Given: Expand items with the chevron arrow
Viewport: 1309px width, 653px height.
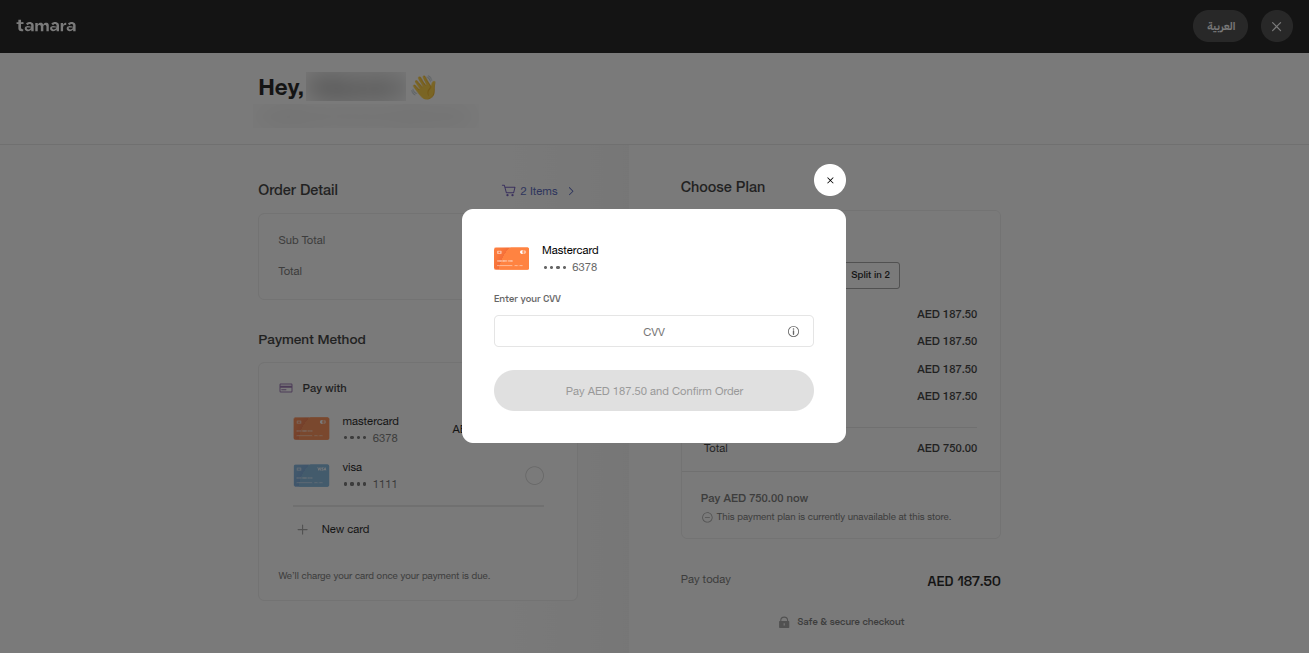Looking at the screenshot, I should (x=571, y=191).
